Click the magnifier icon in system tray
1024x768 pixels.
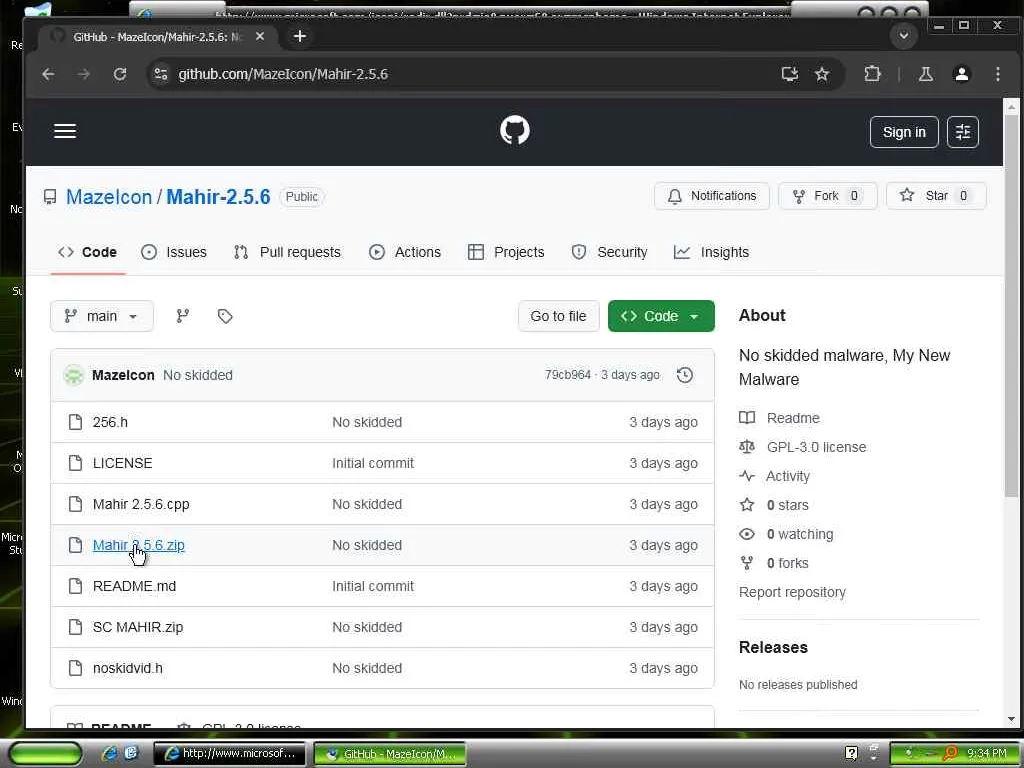coord(950,753)
